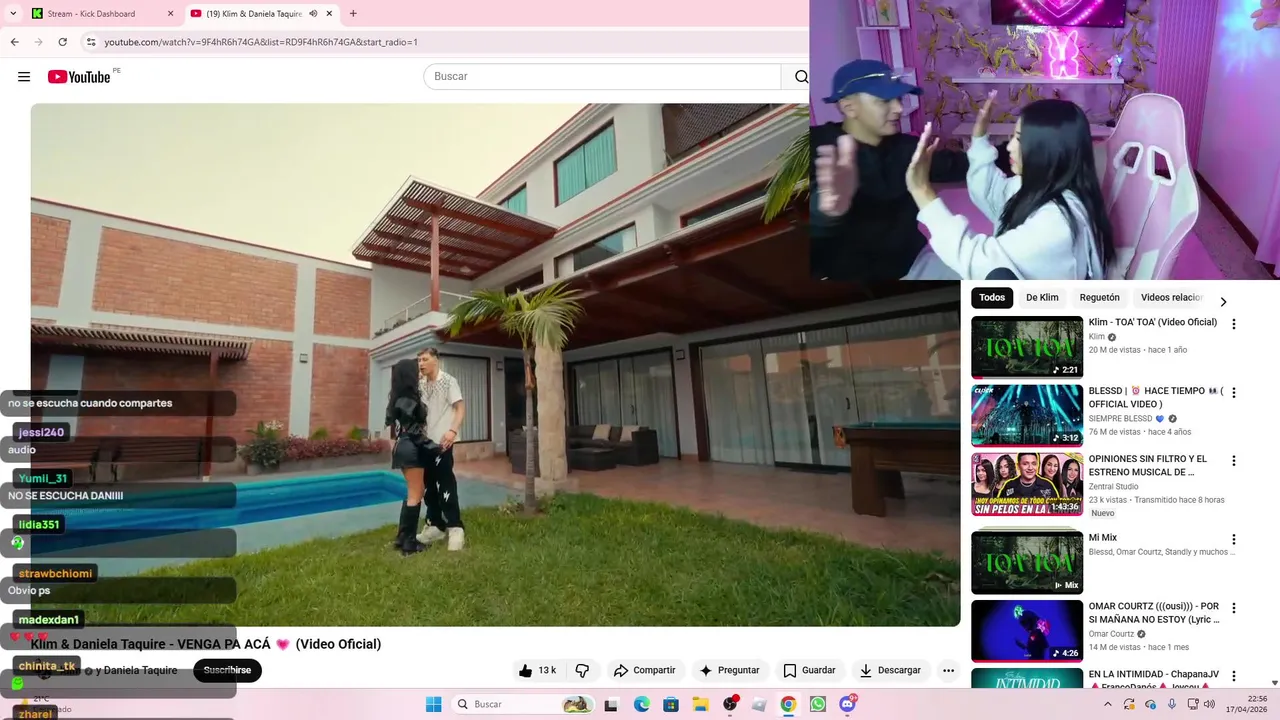
Task: View site information icon in address bar
Action: tap(90, 42)
